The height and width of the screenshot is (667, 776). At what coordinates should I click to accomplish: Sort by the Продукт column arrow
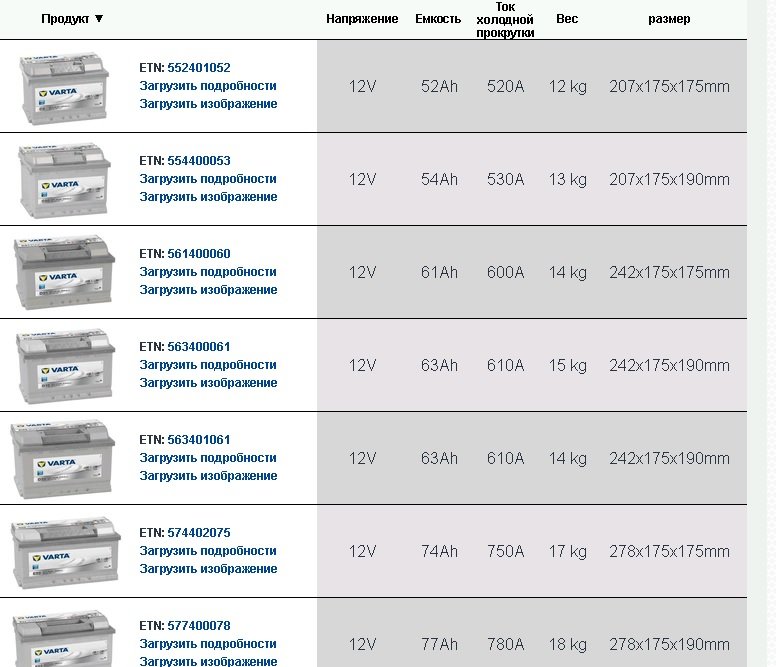pos(99,19)
